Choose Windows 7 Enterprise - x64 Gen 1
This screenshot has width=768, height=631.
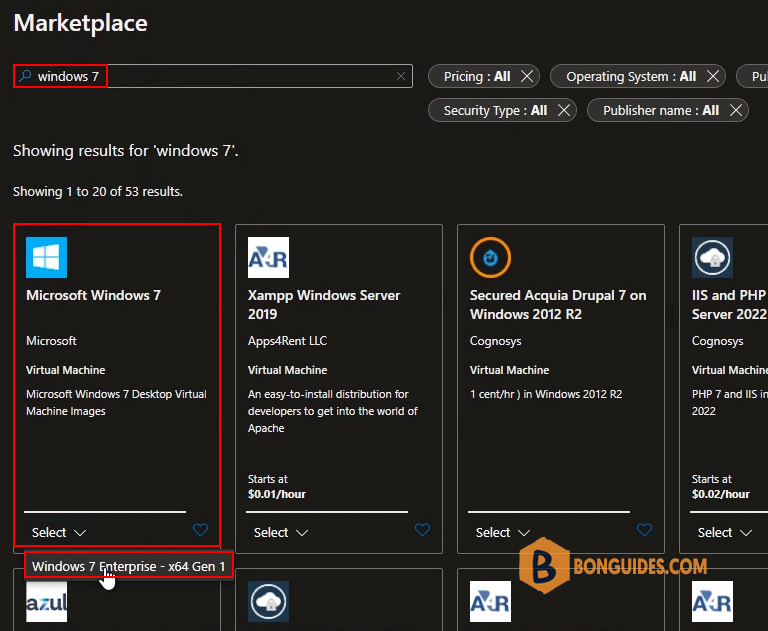128,566
